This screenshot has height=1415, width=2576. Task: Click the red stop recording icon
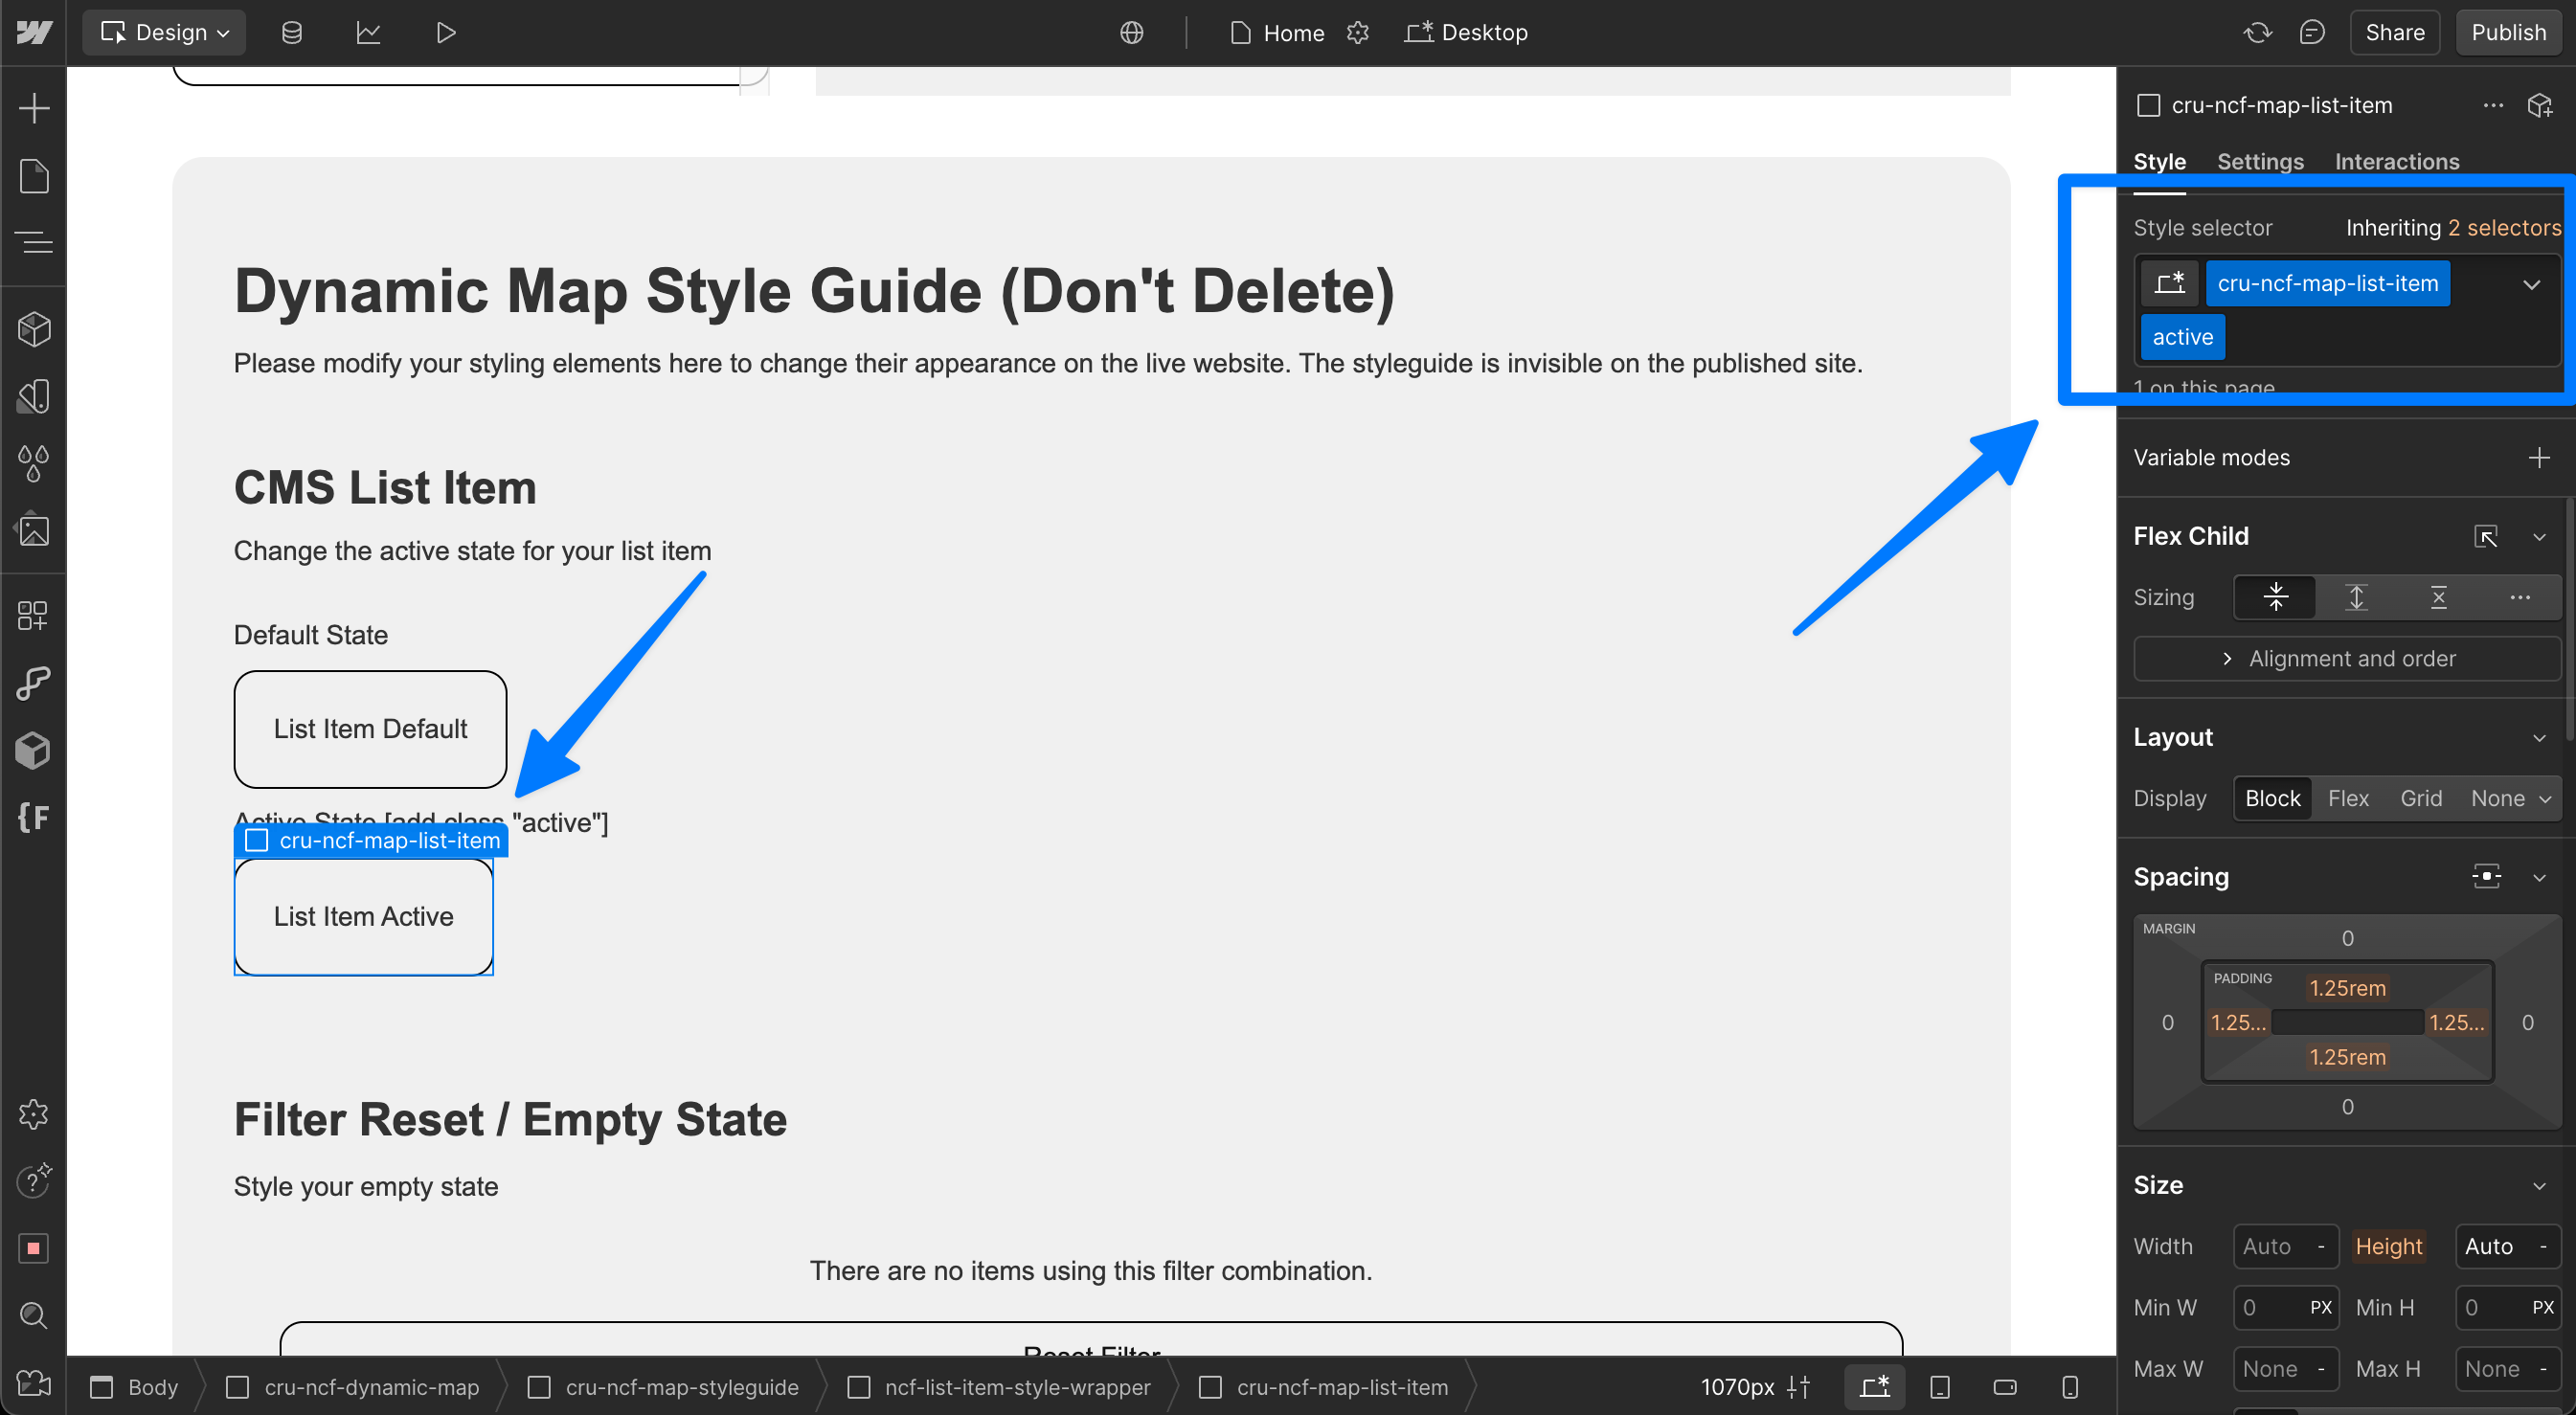[34, 1248]
